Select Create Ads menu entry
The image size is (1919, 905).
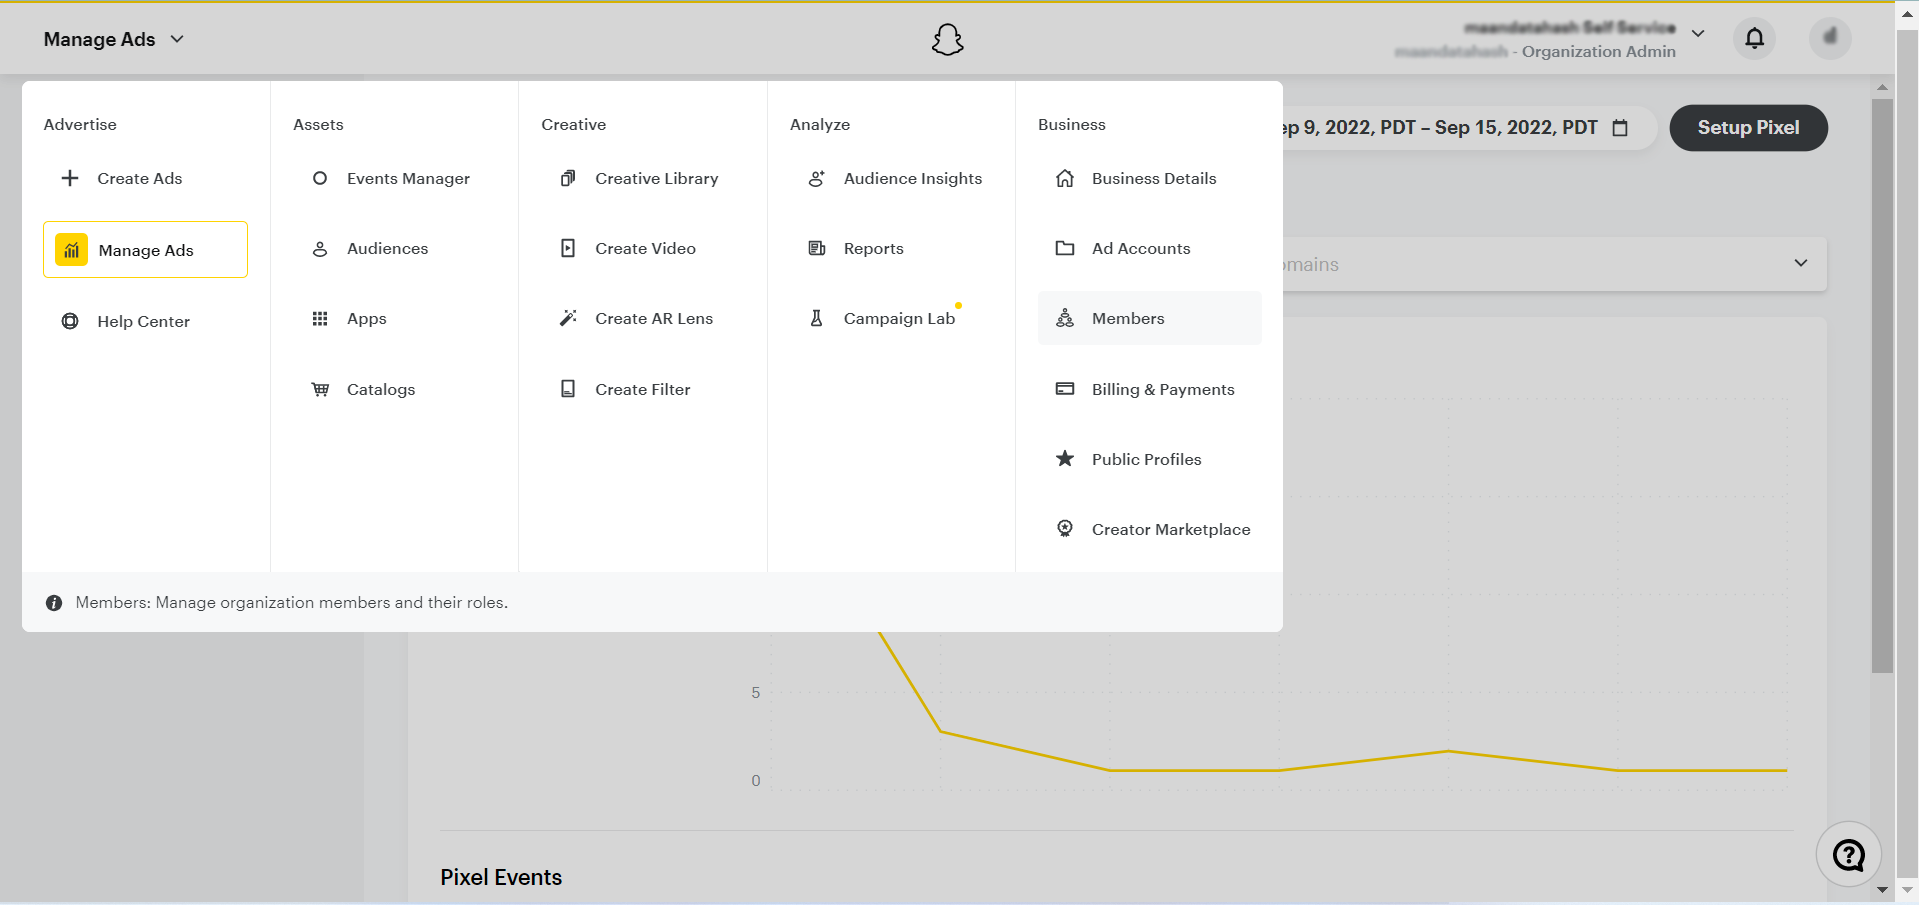(145, 178)
